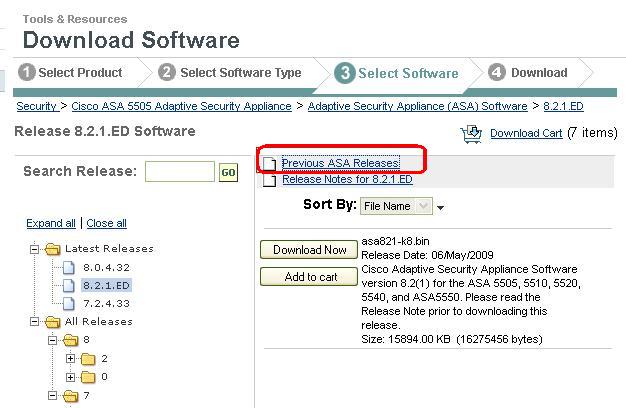This screenshot has height=408, width=626.
Task: Click the file icon for 8.0.4.32
Action: [x=69, y=267]
